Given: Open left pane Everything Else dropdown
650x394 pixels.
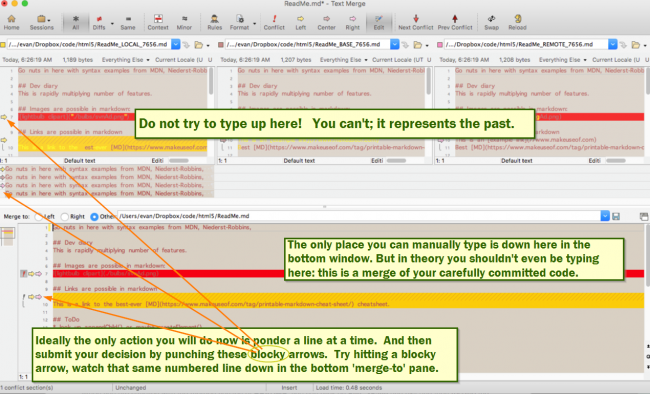Looking at the screenshot, I should [126, 60].
